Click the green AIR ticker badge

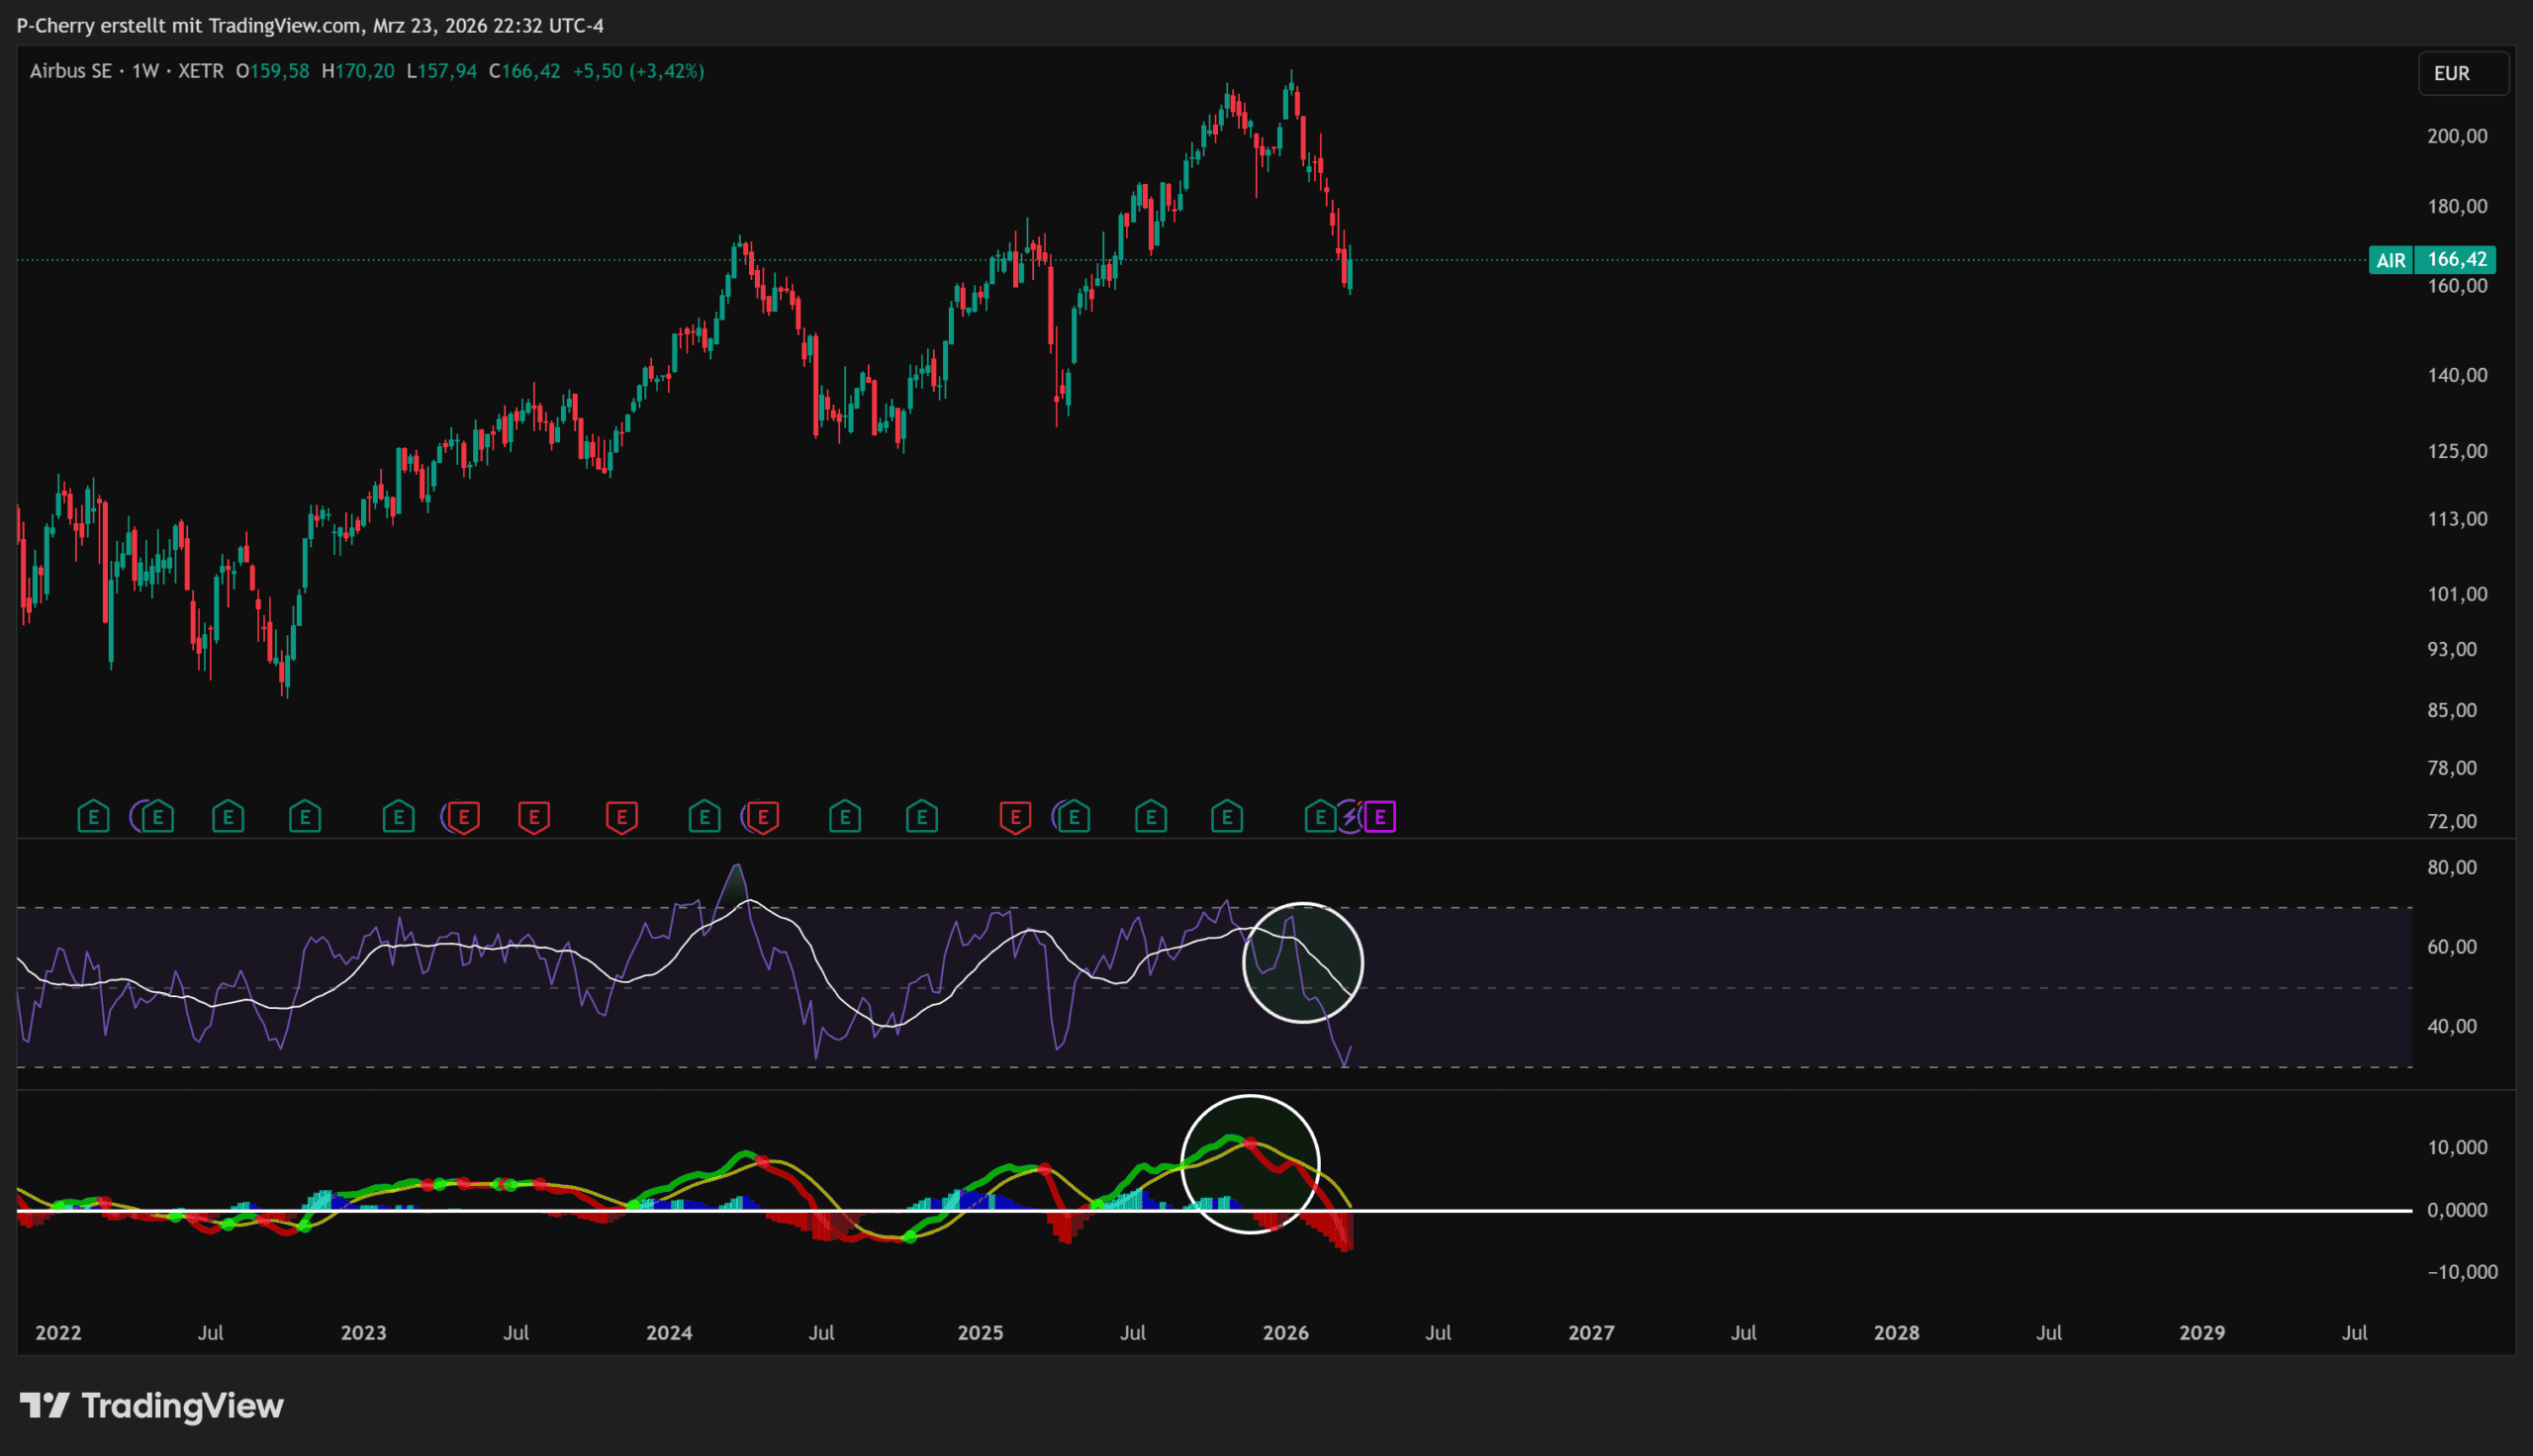[x=2390, y=260]
